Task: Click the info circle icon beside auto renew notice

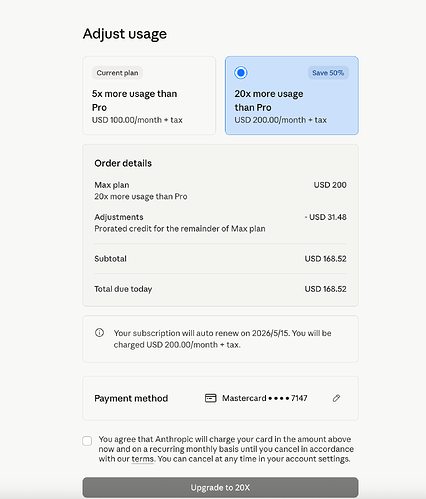Action: click(x=99, y=333)
